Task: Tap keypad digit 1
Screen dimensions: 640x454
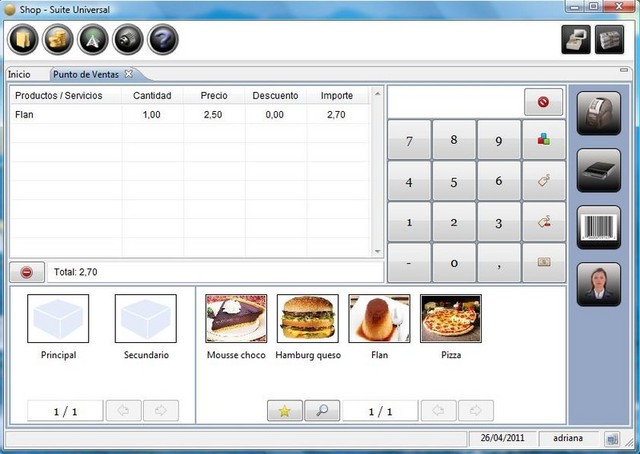Action: (x=409, y=222)
